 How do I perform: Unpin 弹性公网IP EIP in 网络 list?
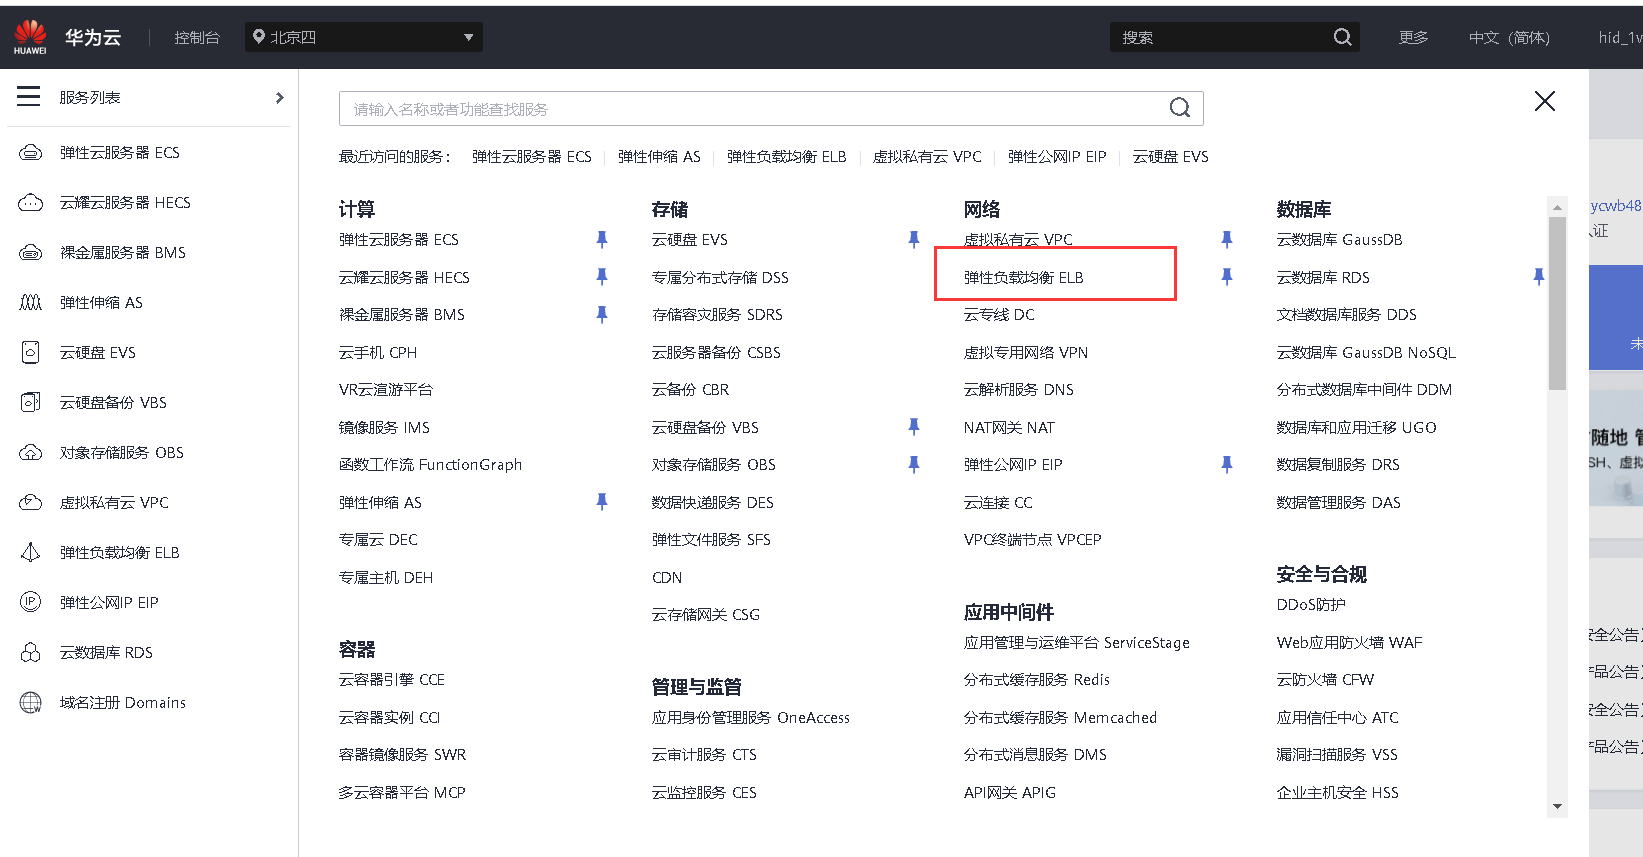1227,465
